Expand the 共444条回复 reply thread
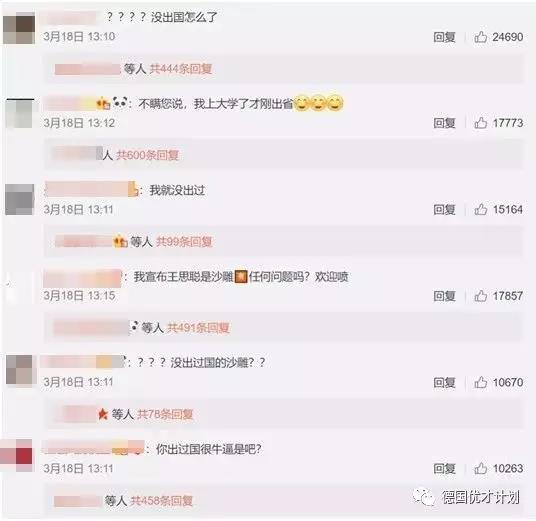This screenshot has width=536, height=521. tap(181, 69)
